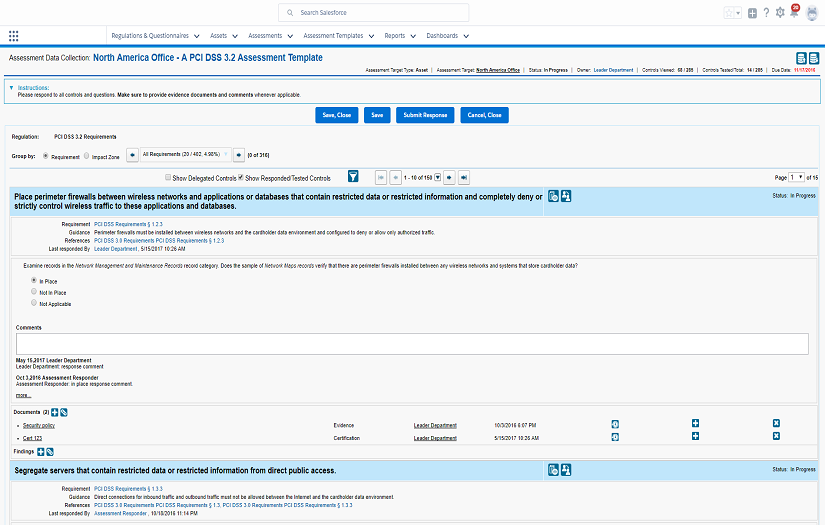Image resolution: width=825 pixels, height=525 pixels.
Task: Click the Save, Close button
Action: coord(337,115)
